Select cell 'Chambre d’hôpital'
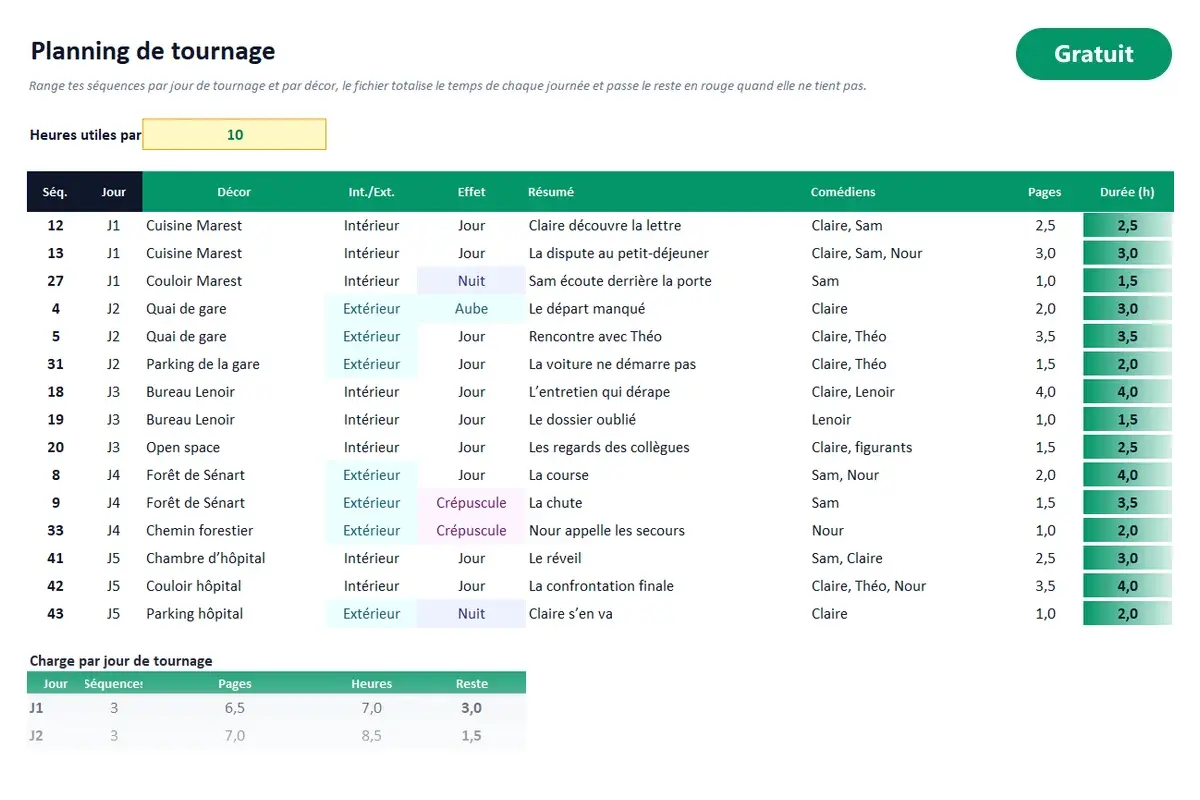 coord(206,559)
